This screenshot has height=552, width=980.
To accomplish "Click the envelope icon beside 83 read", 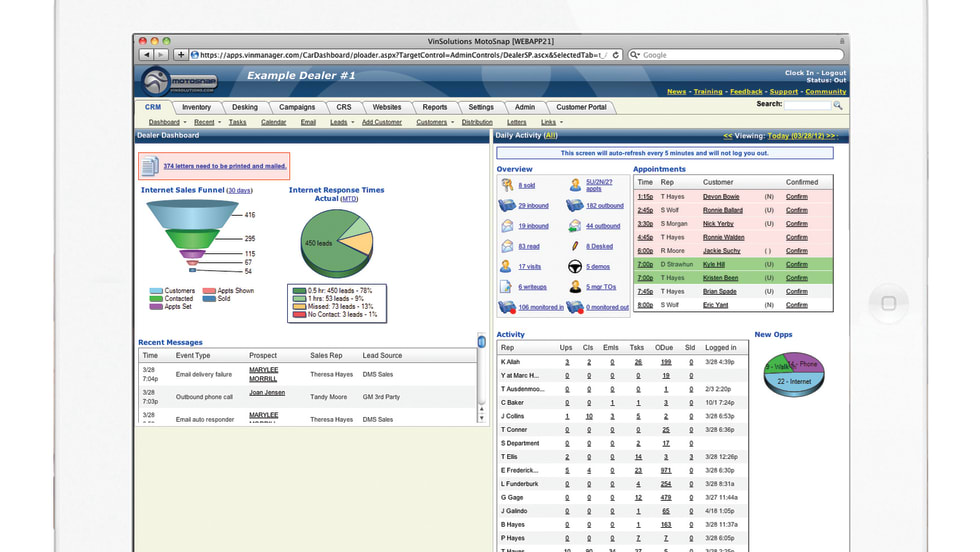I will [x=506, y=246].
